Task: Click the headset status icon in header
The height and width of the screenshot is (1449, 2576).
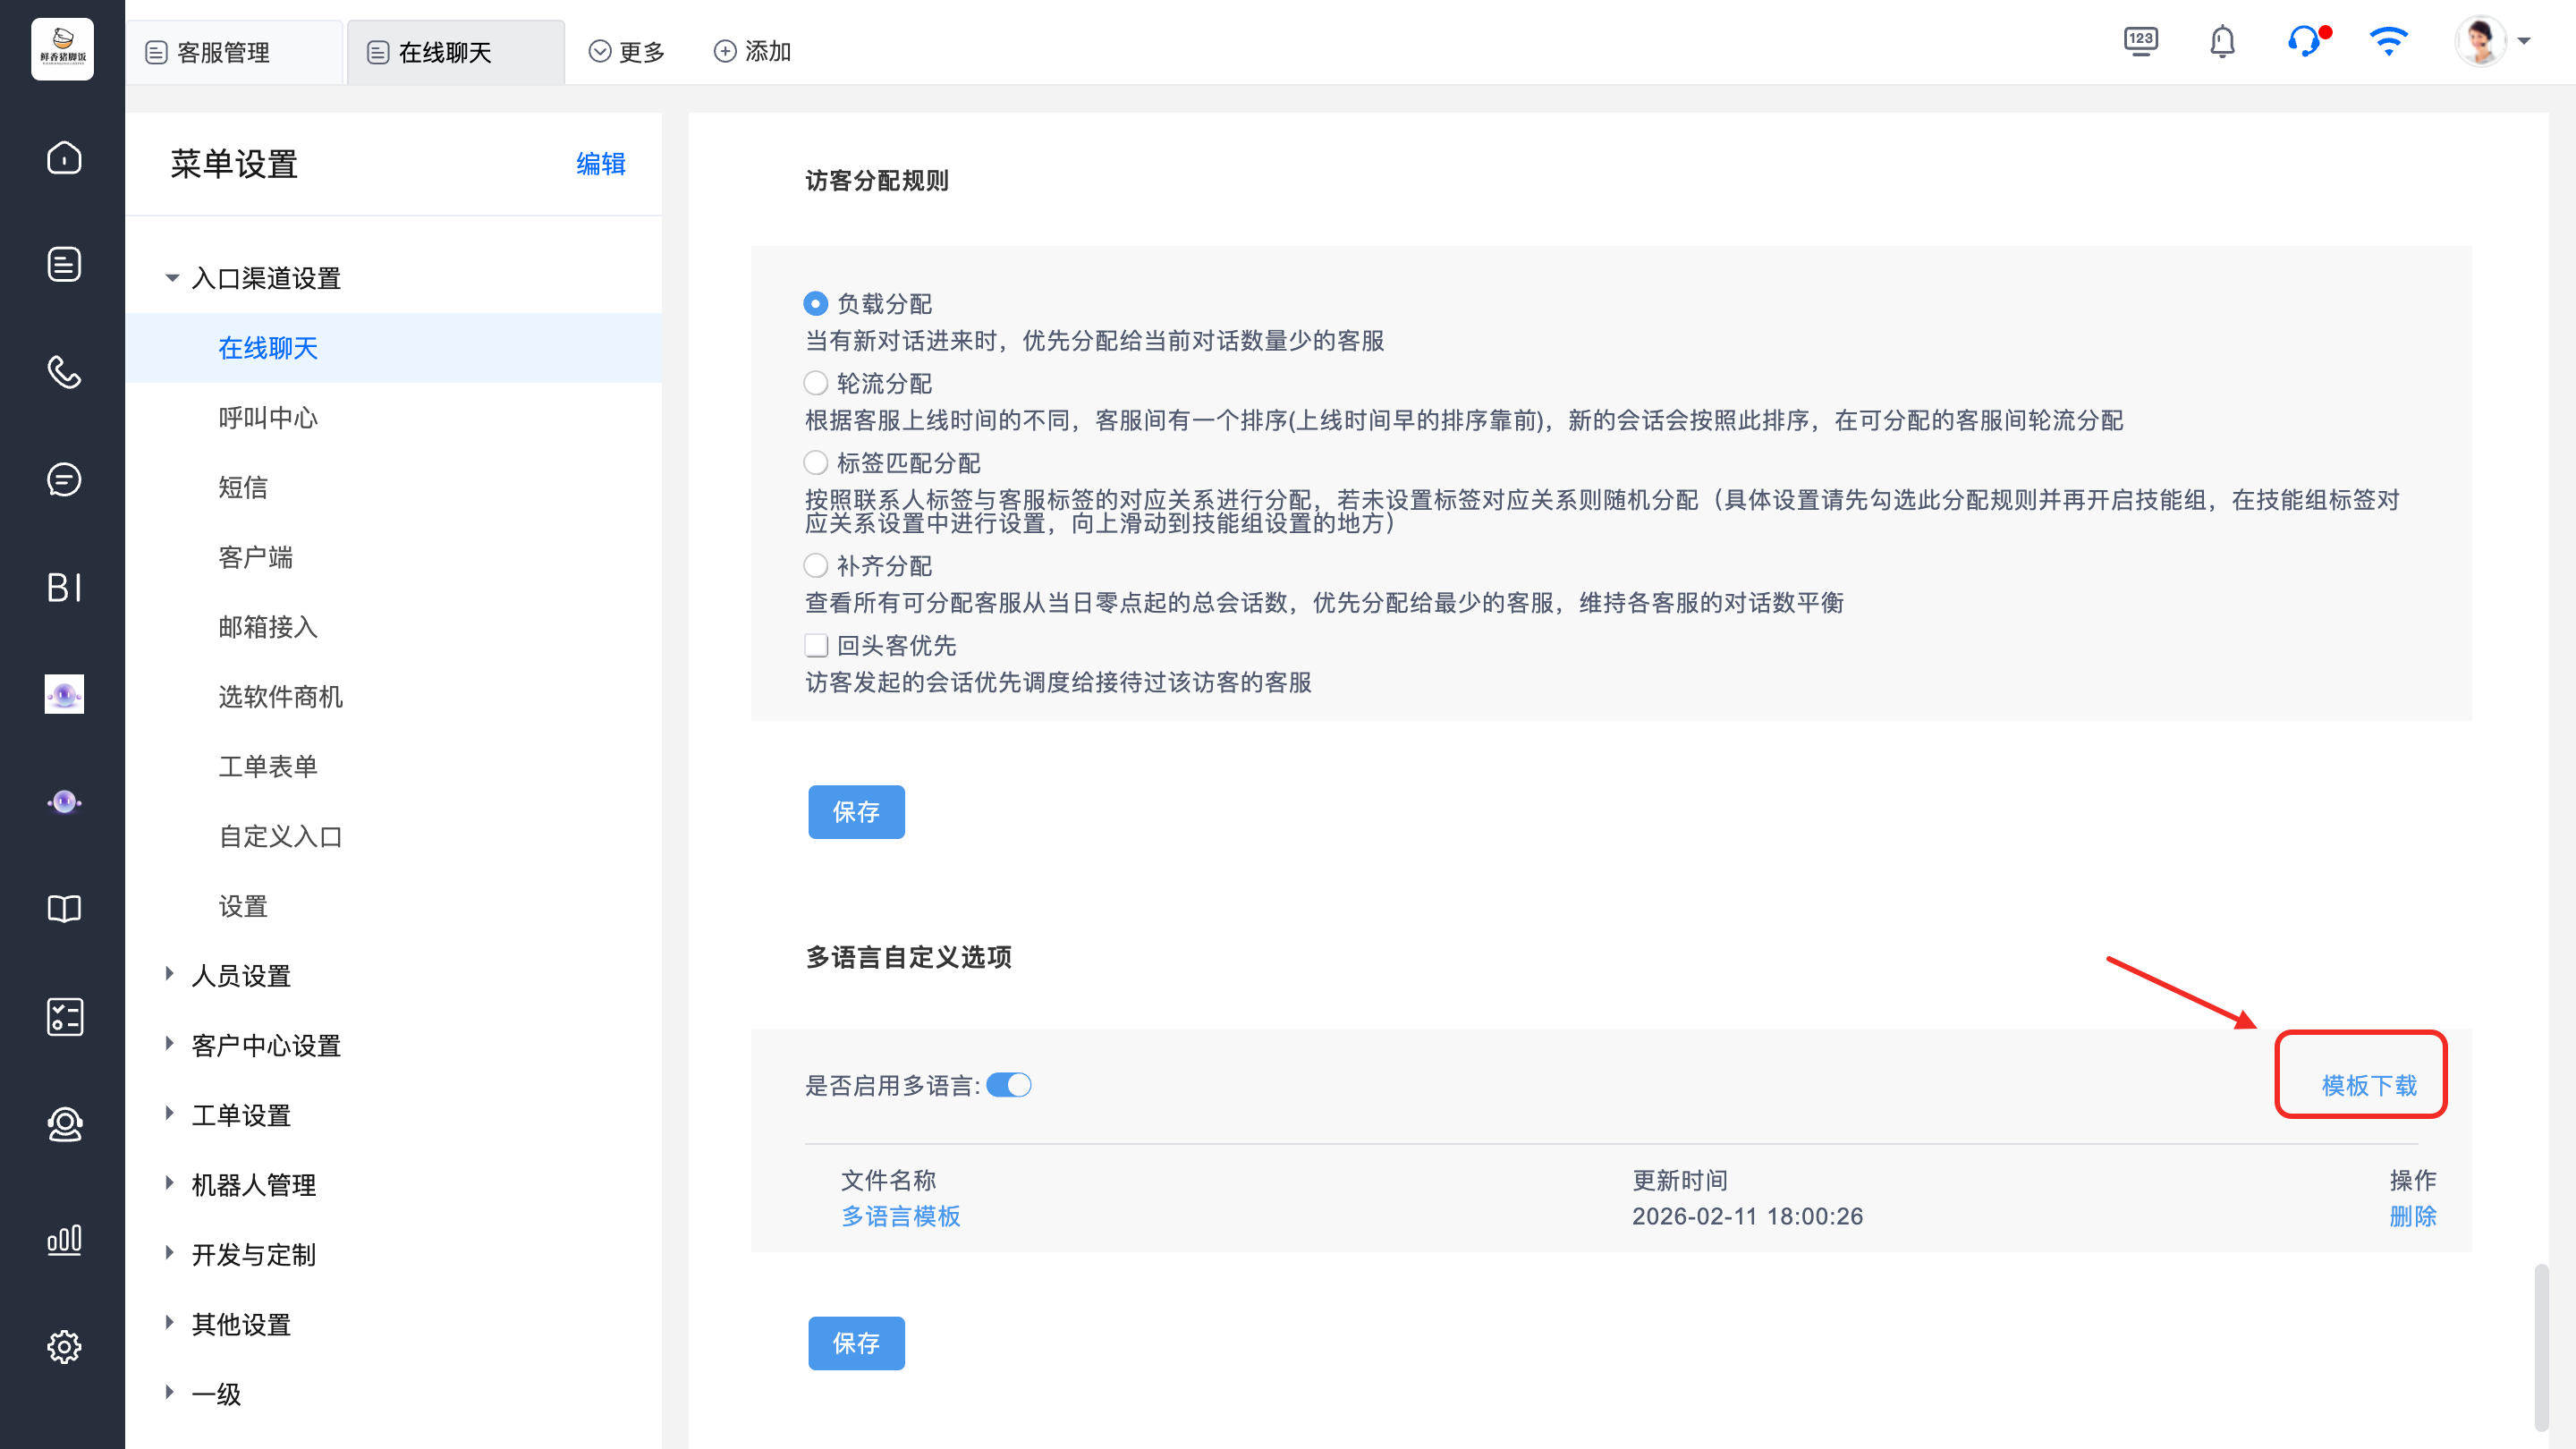Action: [2304, 42]
